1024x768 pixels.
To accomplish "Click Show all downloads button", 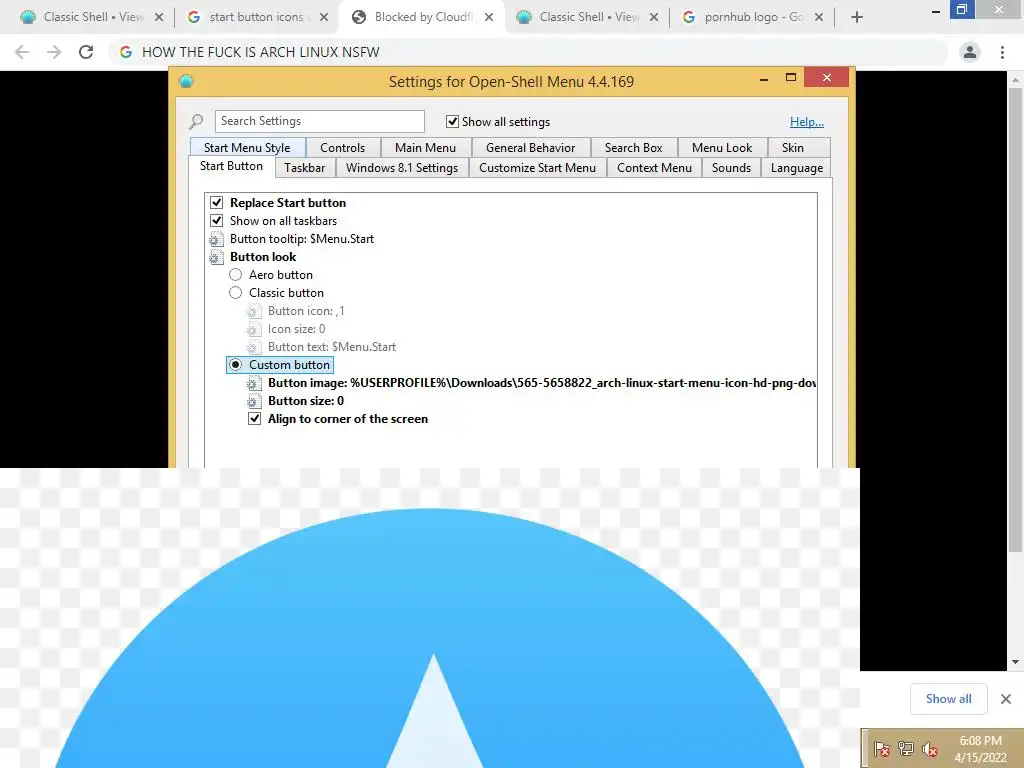I will [x=948, y=699].
